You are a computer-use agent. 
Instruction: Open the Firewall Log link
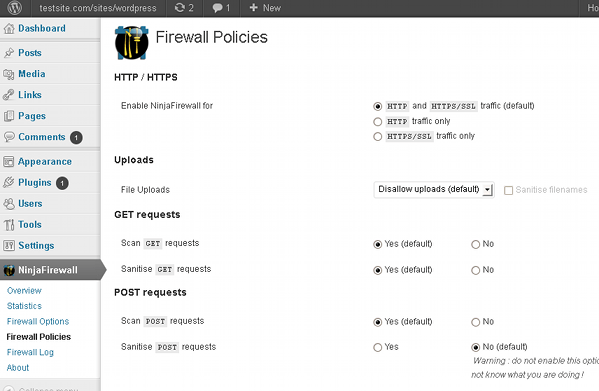click(x=30, y=352)
